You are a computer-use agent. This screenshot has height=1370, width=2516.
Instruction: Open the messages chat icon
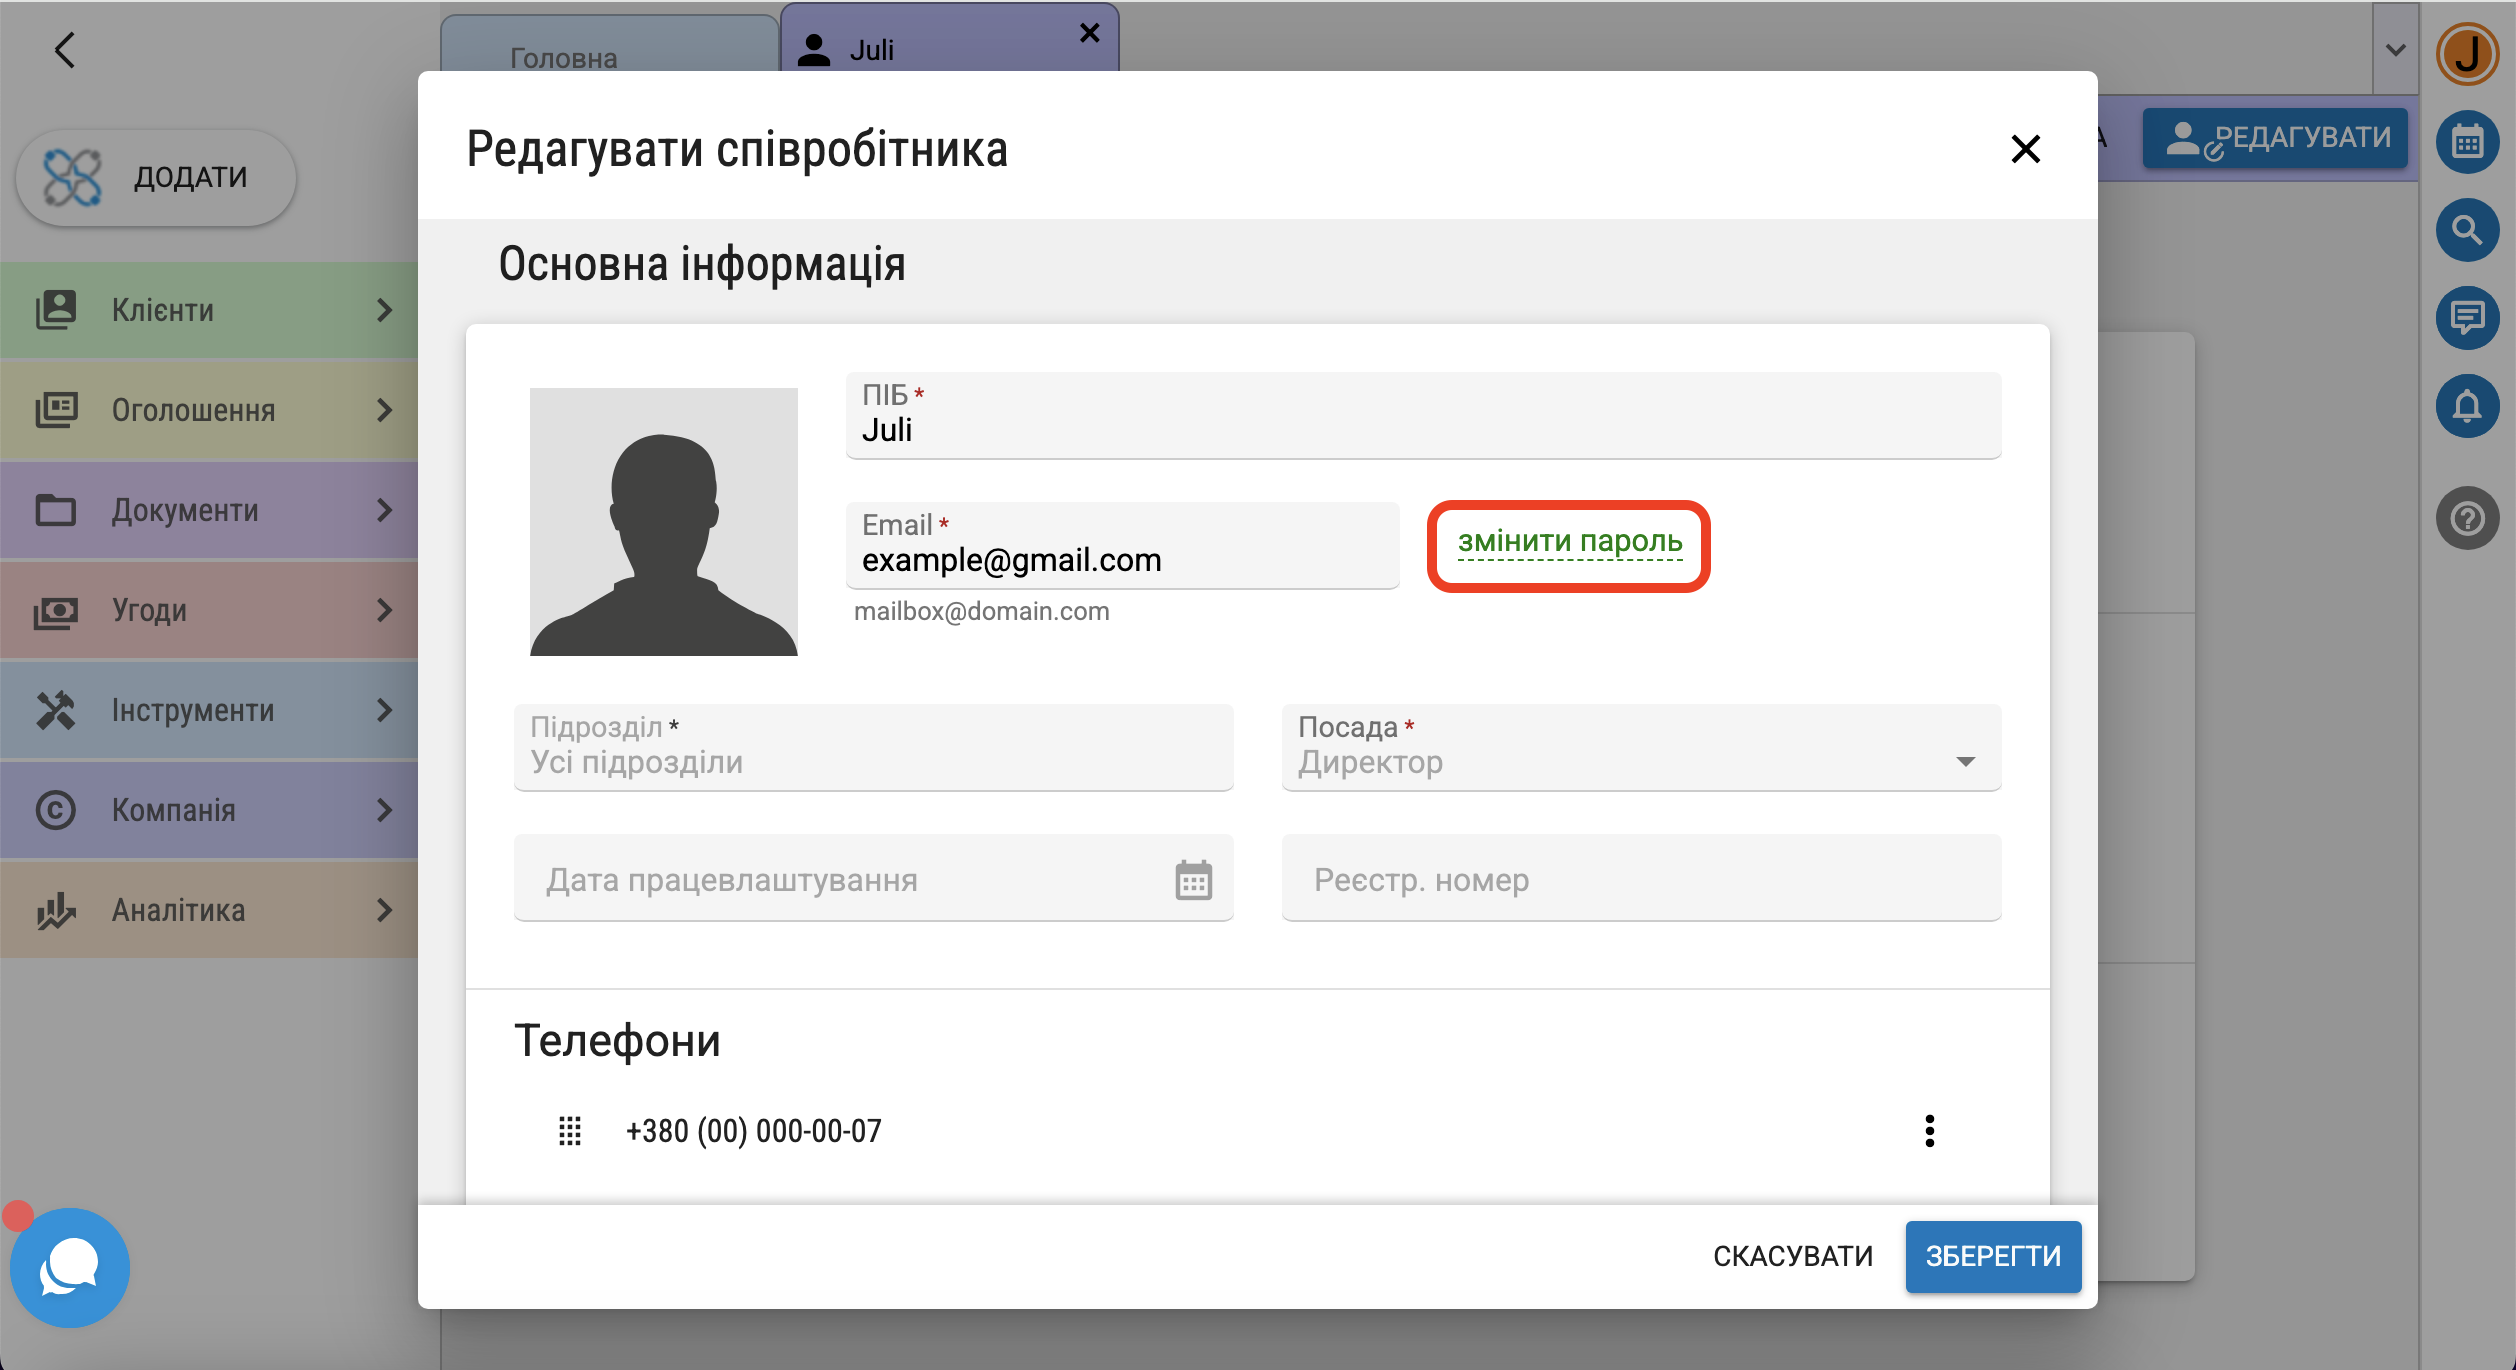(x=2467, y=318)
